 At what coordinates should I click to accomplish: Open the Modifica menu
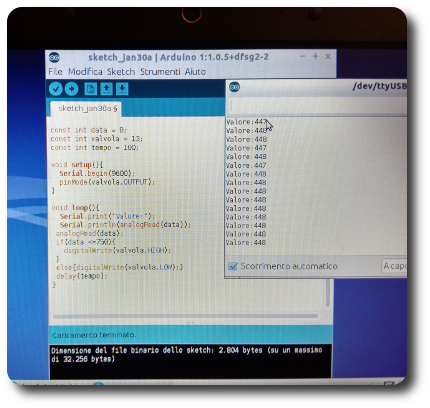85,72
